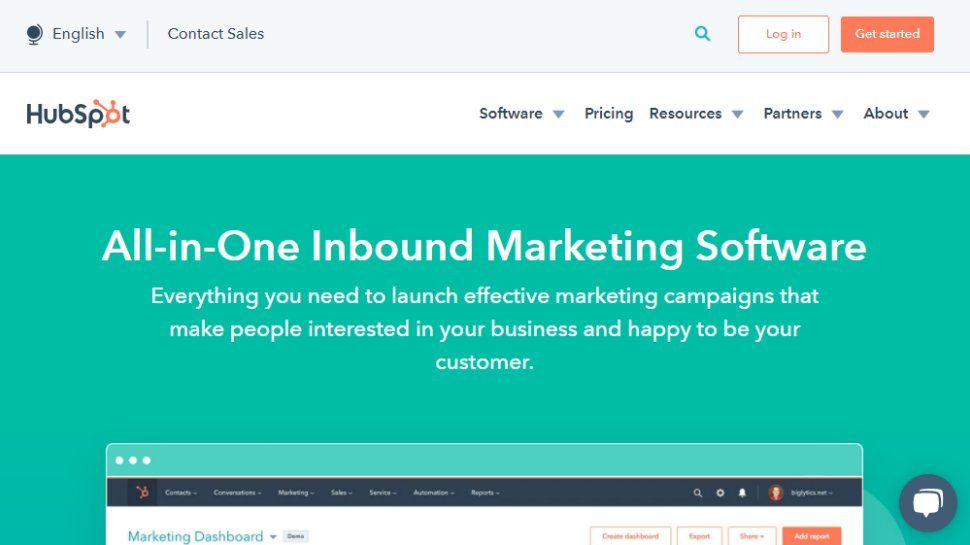
Task: Click the sprocket icon in dashboard preview
Action: 142,492
